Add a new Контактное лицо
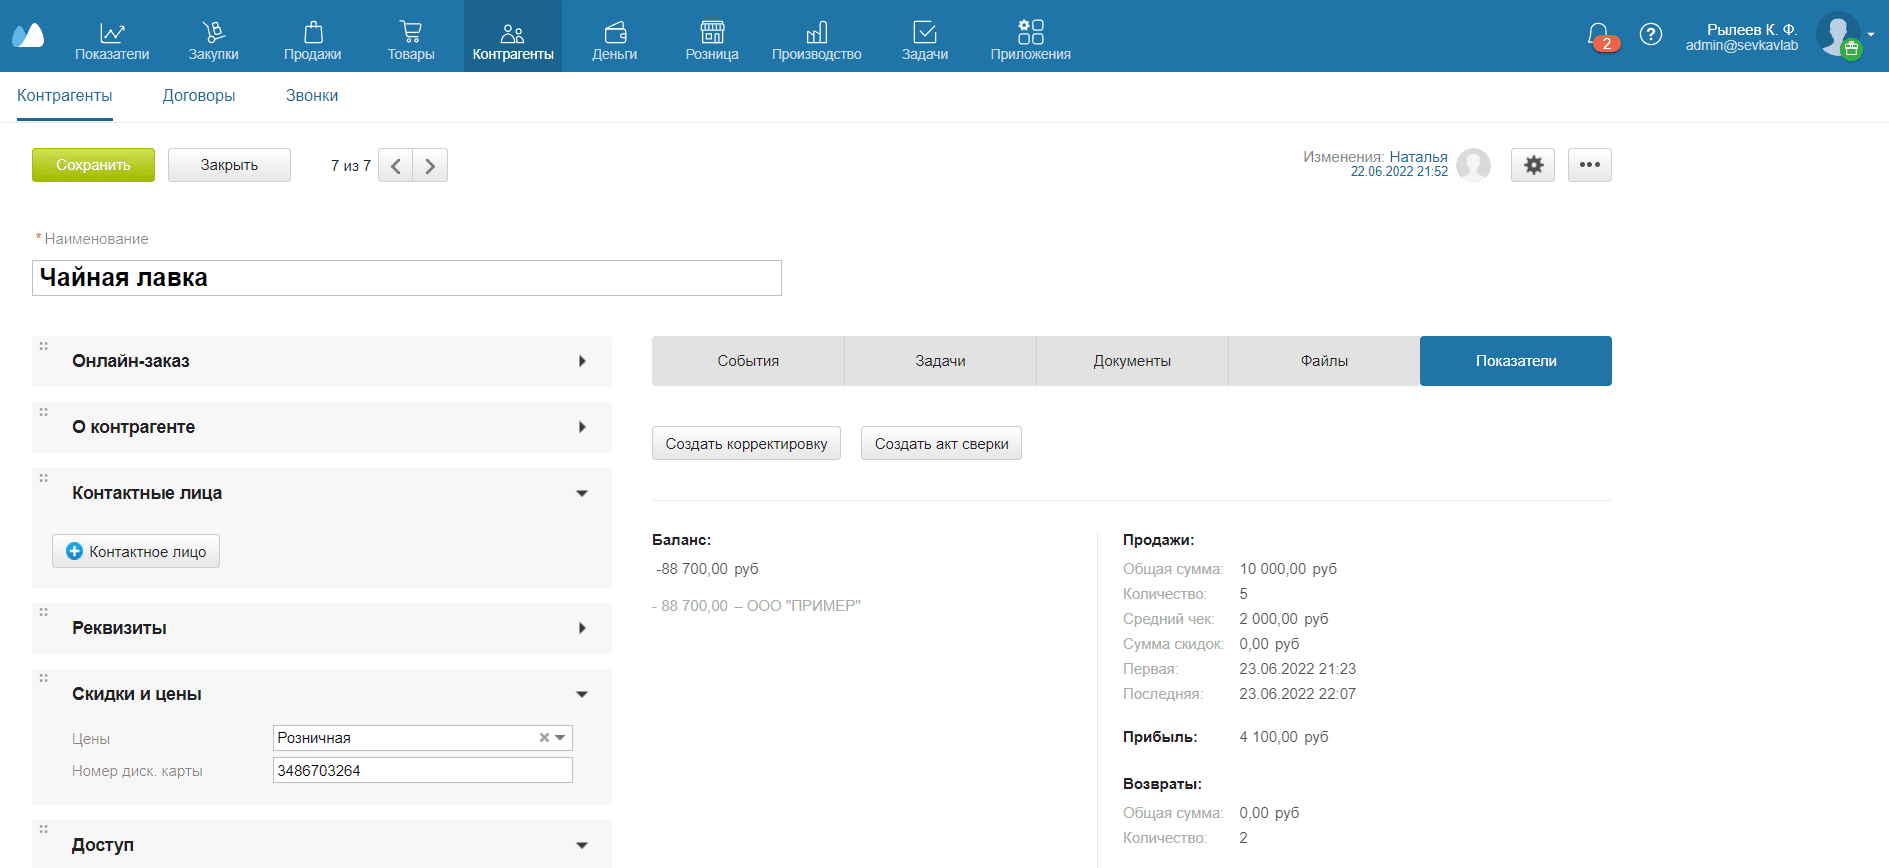The image size is (1889, 868). tap(136, 551)
